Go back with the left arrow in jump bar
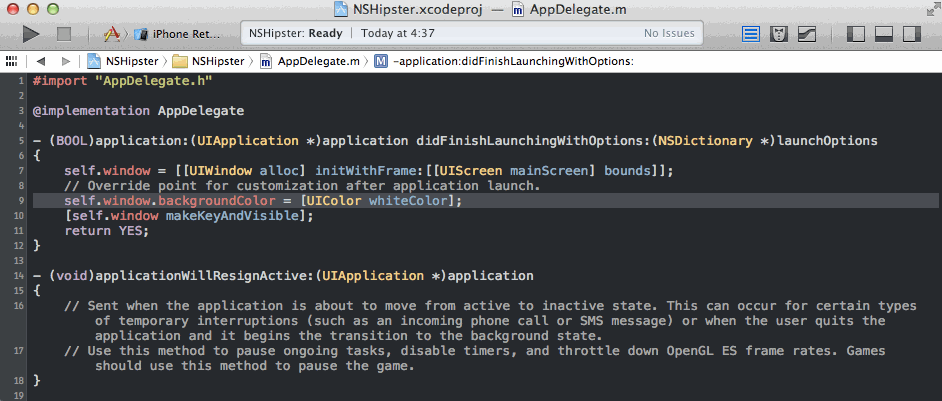This screenshot has width=942, height=401. coord(41,61)
